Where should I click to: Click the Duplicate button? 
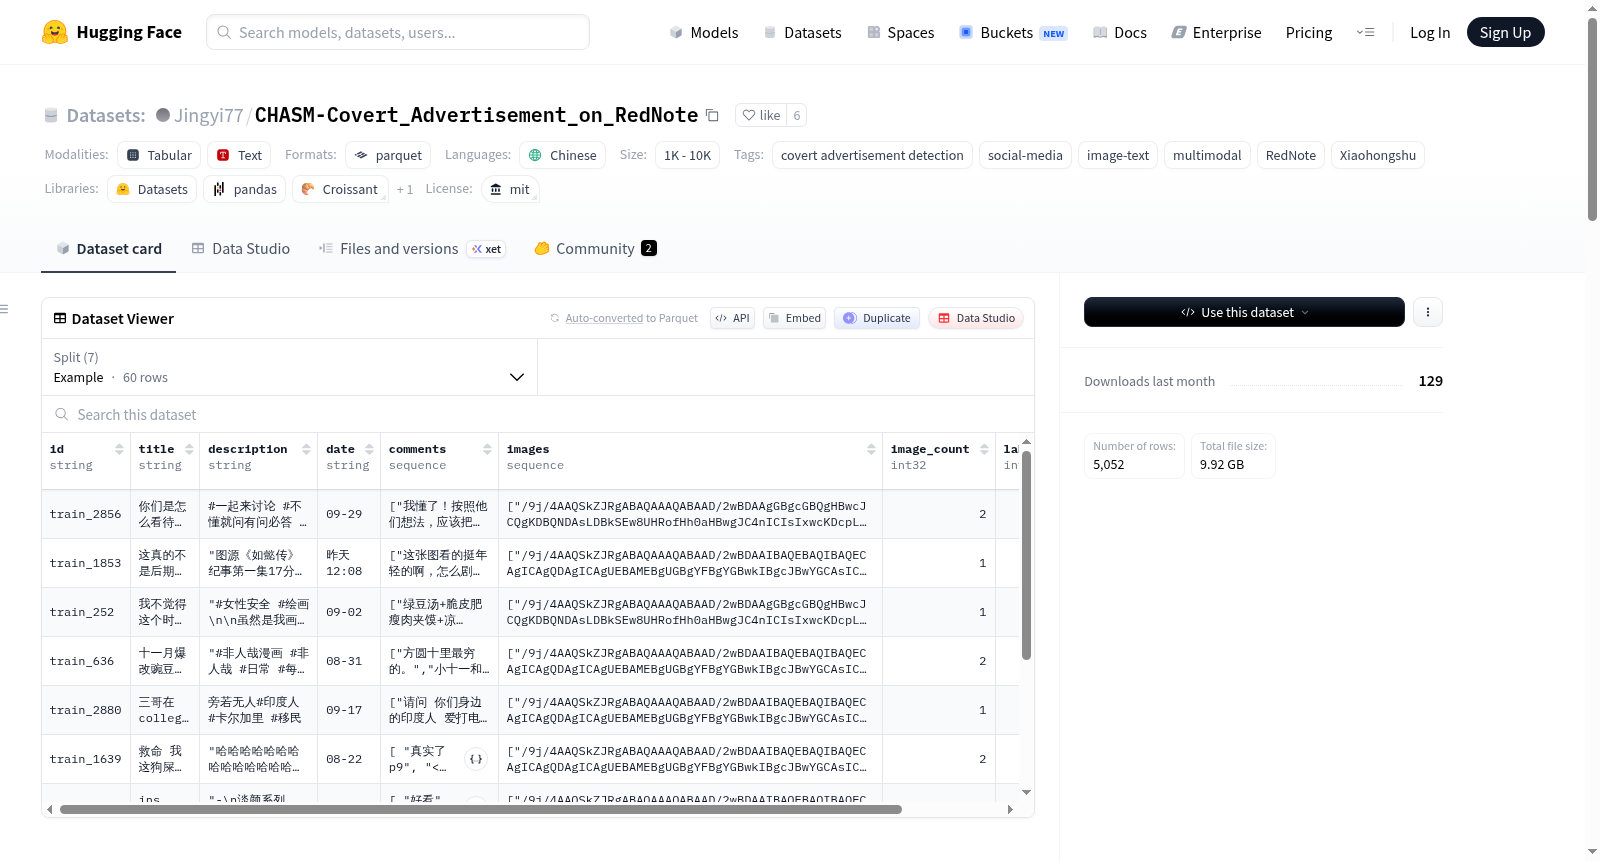point(876,318)
